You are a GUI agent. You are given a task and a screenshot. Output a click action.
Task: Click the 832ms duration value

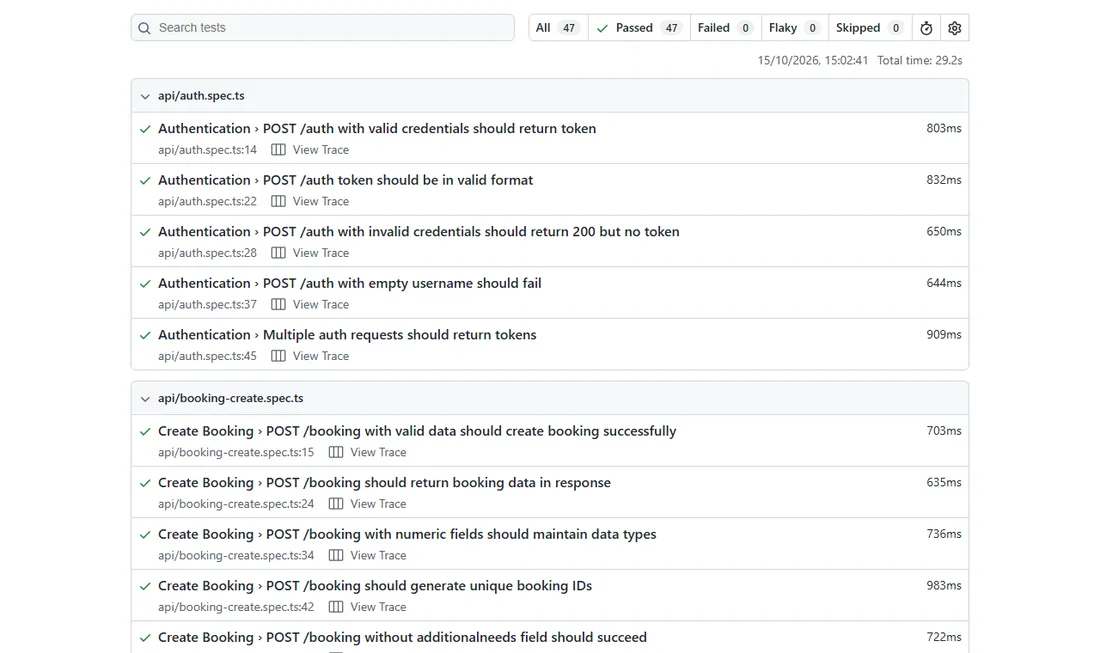click(944, 180)
